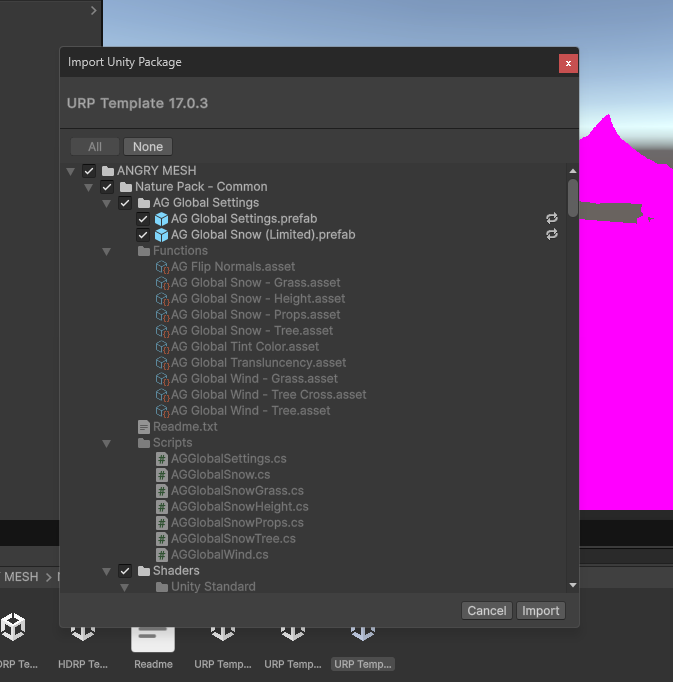Click the AG Global Tint Color.asset icon
673x682 pixels.
[162, 347]
